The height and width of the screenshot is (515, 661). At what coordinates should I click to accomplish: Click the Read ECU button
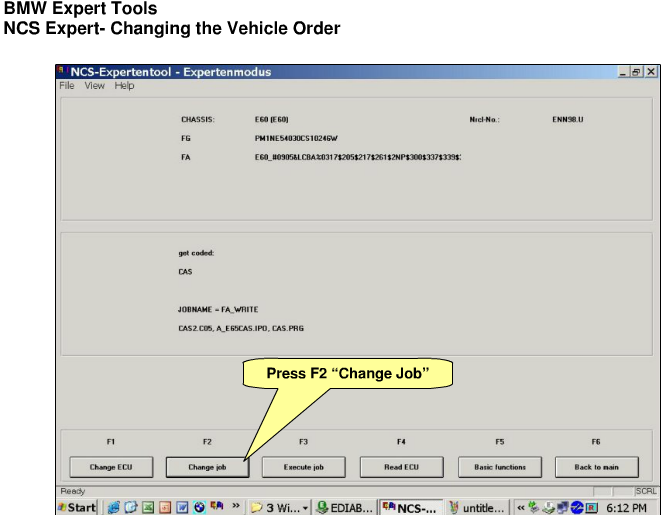[401, 467]
